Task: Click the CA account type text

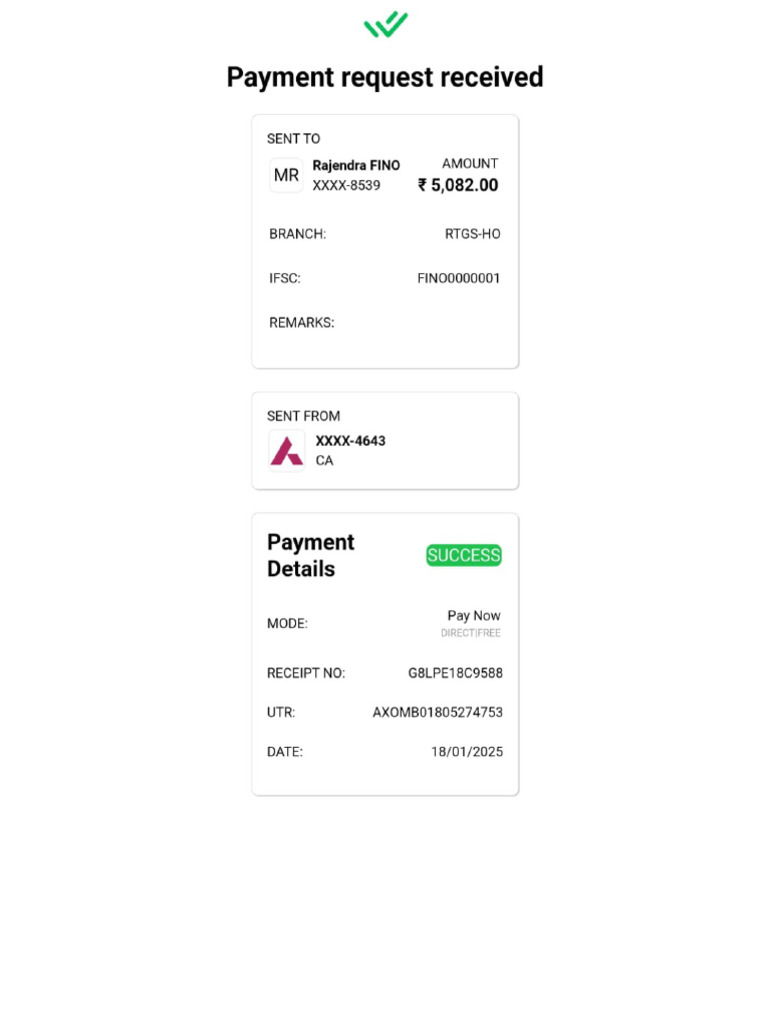Action: click(x=325, y=460)
